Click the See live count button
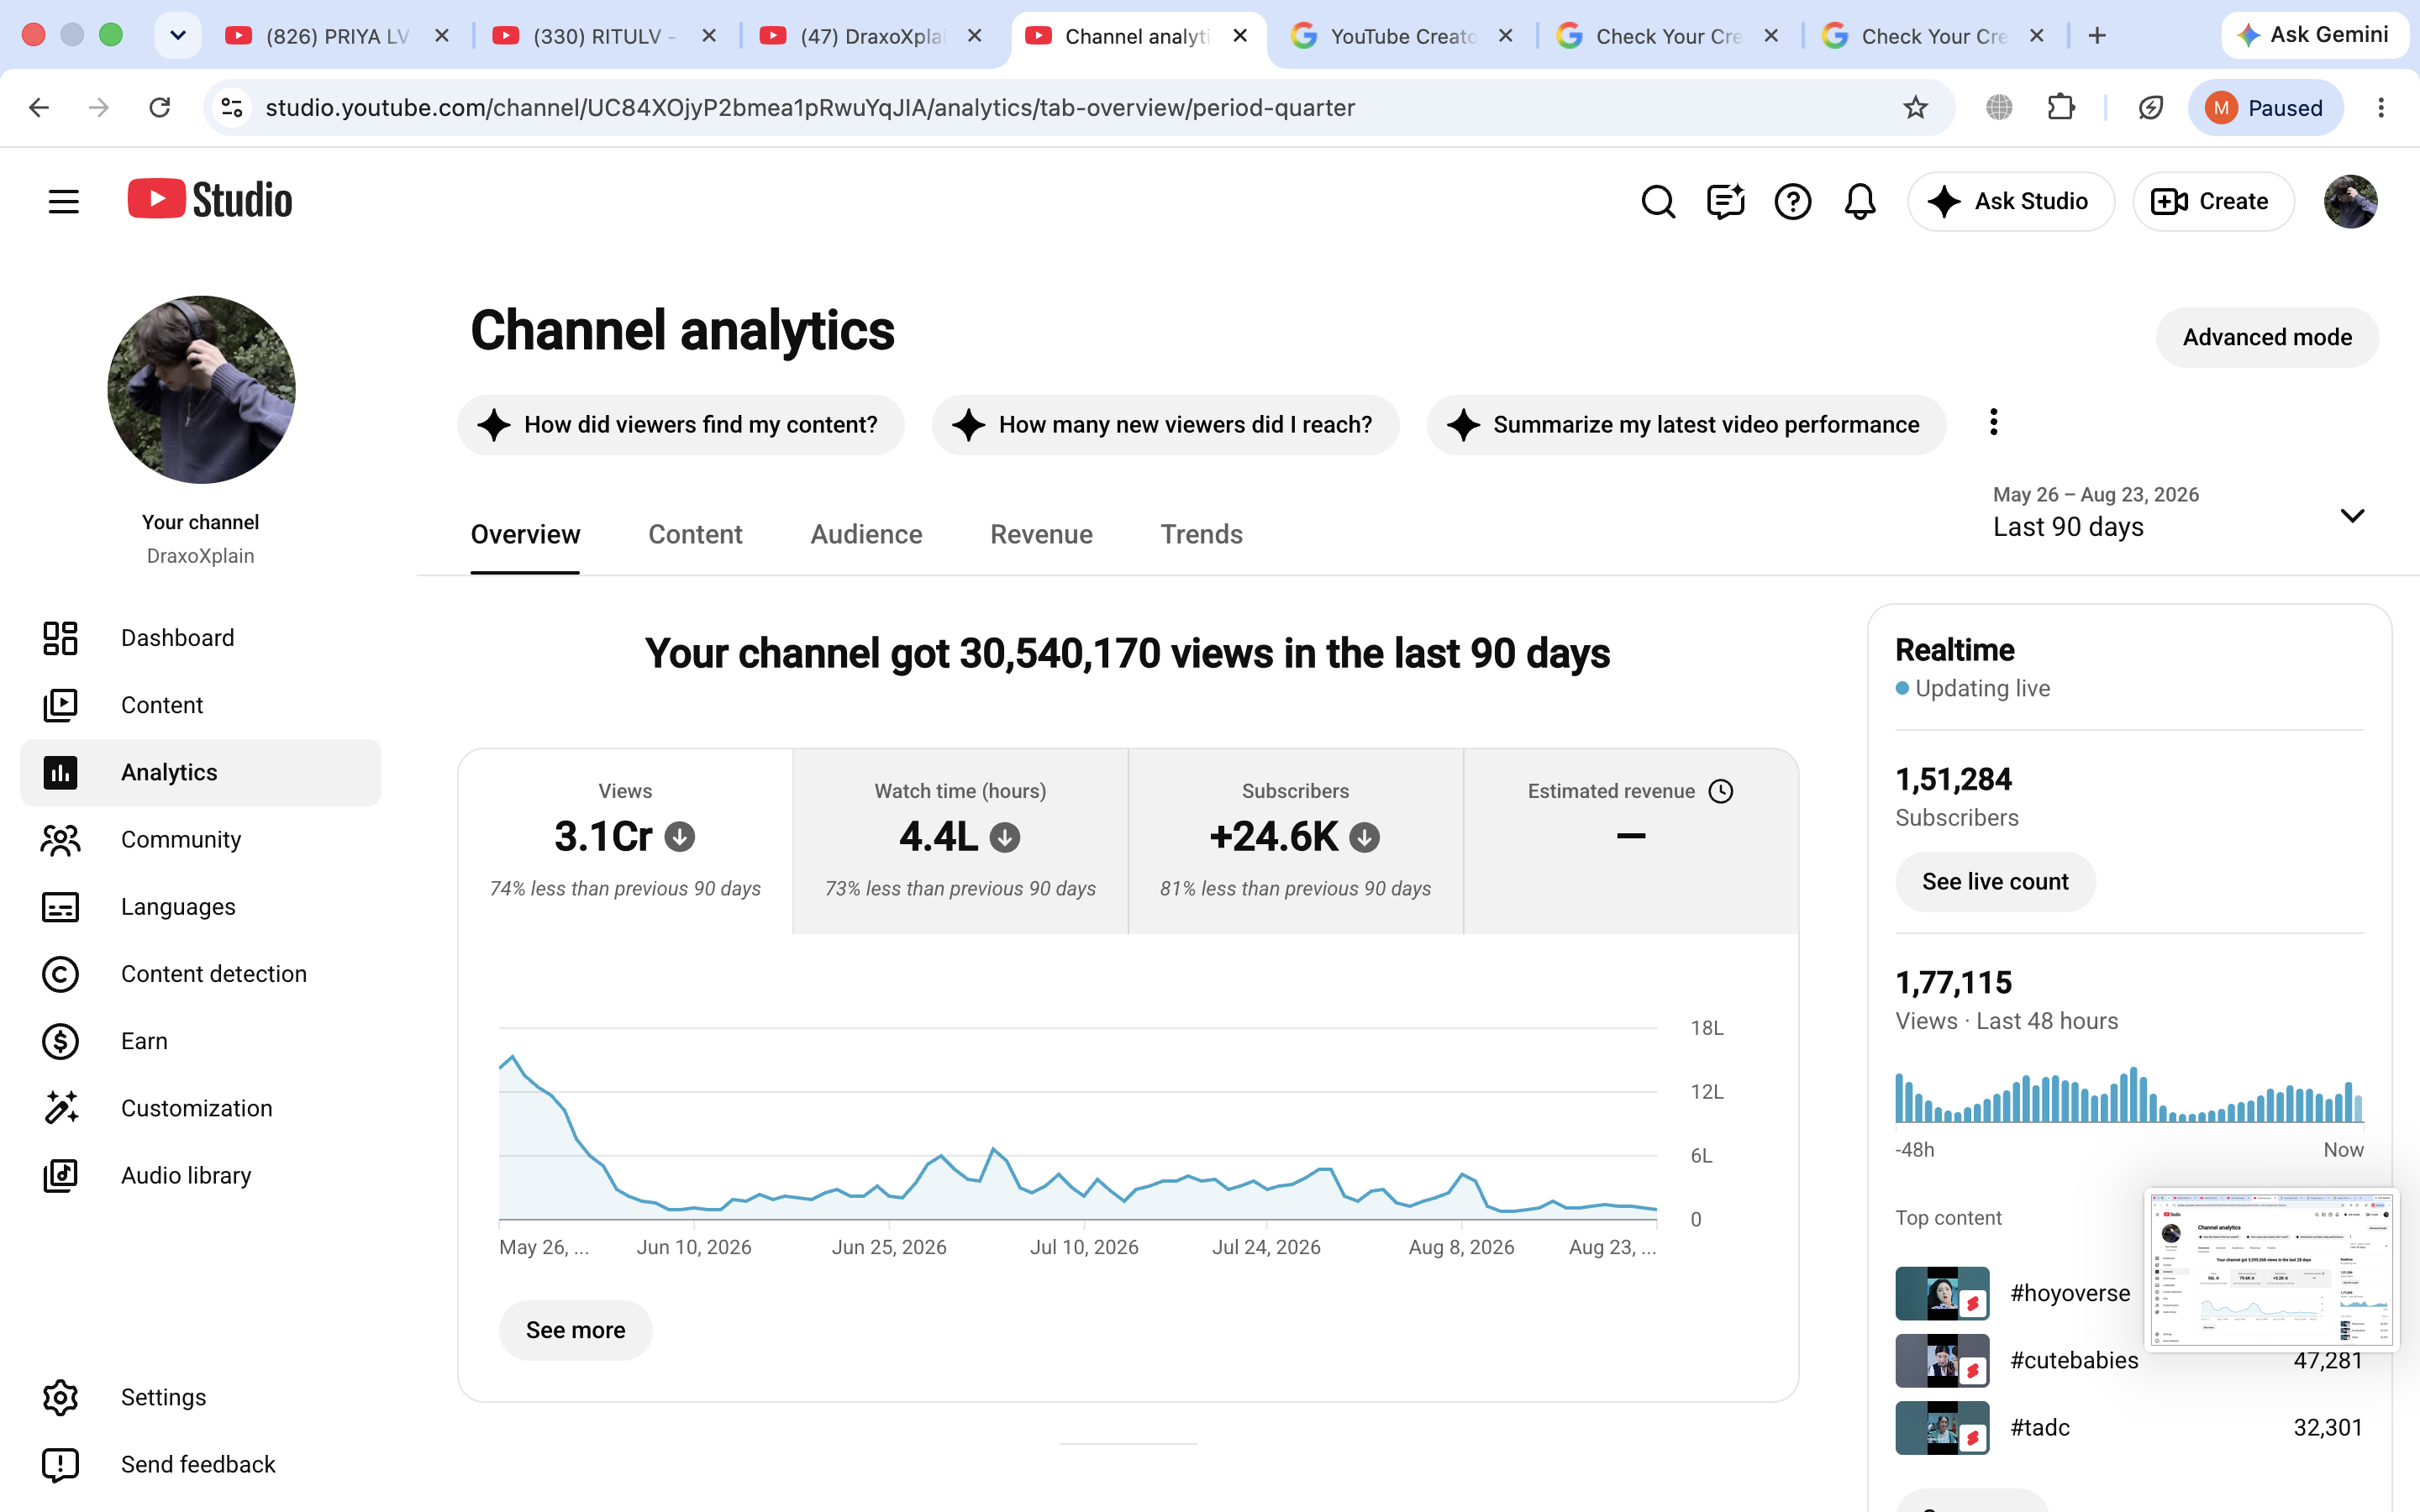This screenshot has width=2420, height=1512. click(1995, 881)
